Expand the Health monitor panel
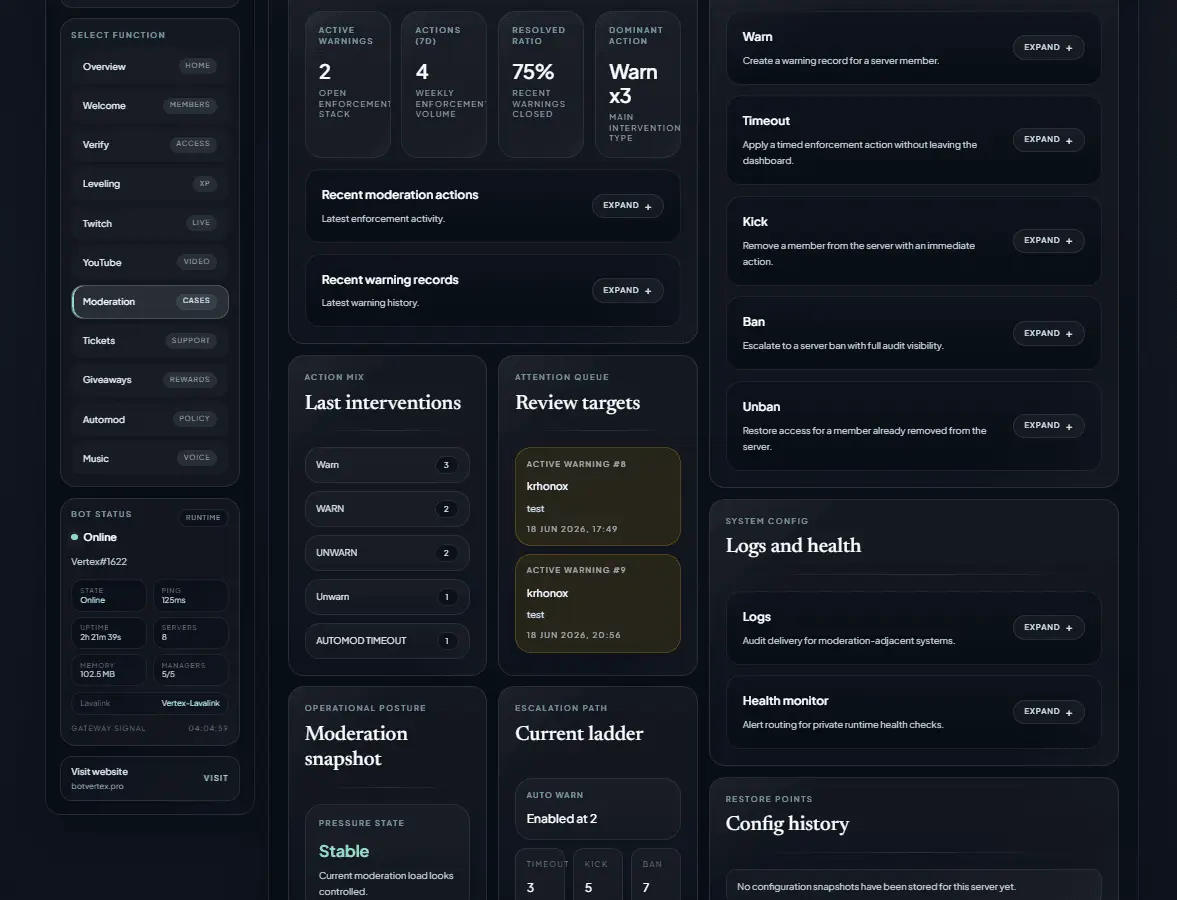 click(1048, 712)
